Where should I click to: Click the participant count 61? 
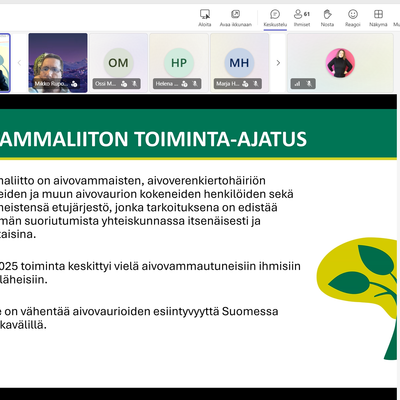click(x=307, y=14)
